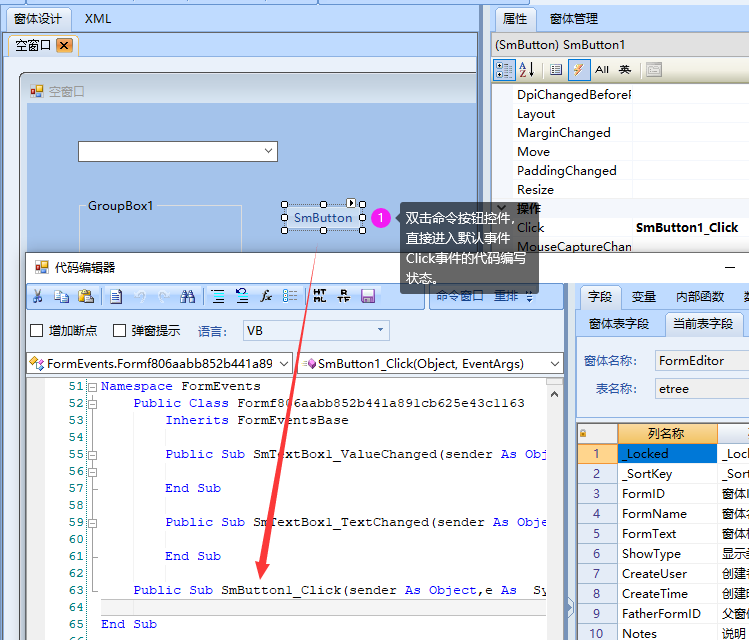The height and width of the screenshot is (640, 749).
Task: Select the FormName field row
Action: (x=663, y=513)
